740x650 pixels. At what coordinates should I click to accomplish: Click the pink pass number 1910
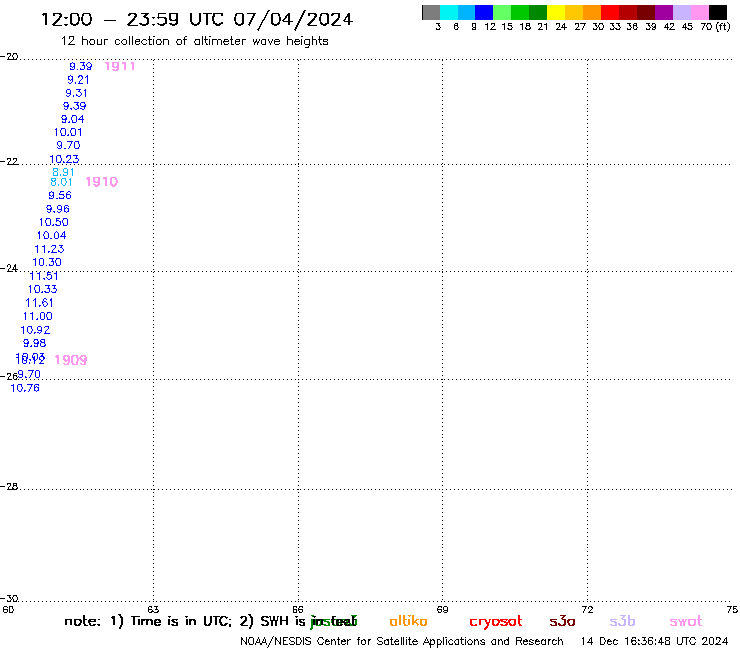point(101,182)
